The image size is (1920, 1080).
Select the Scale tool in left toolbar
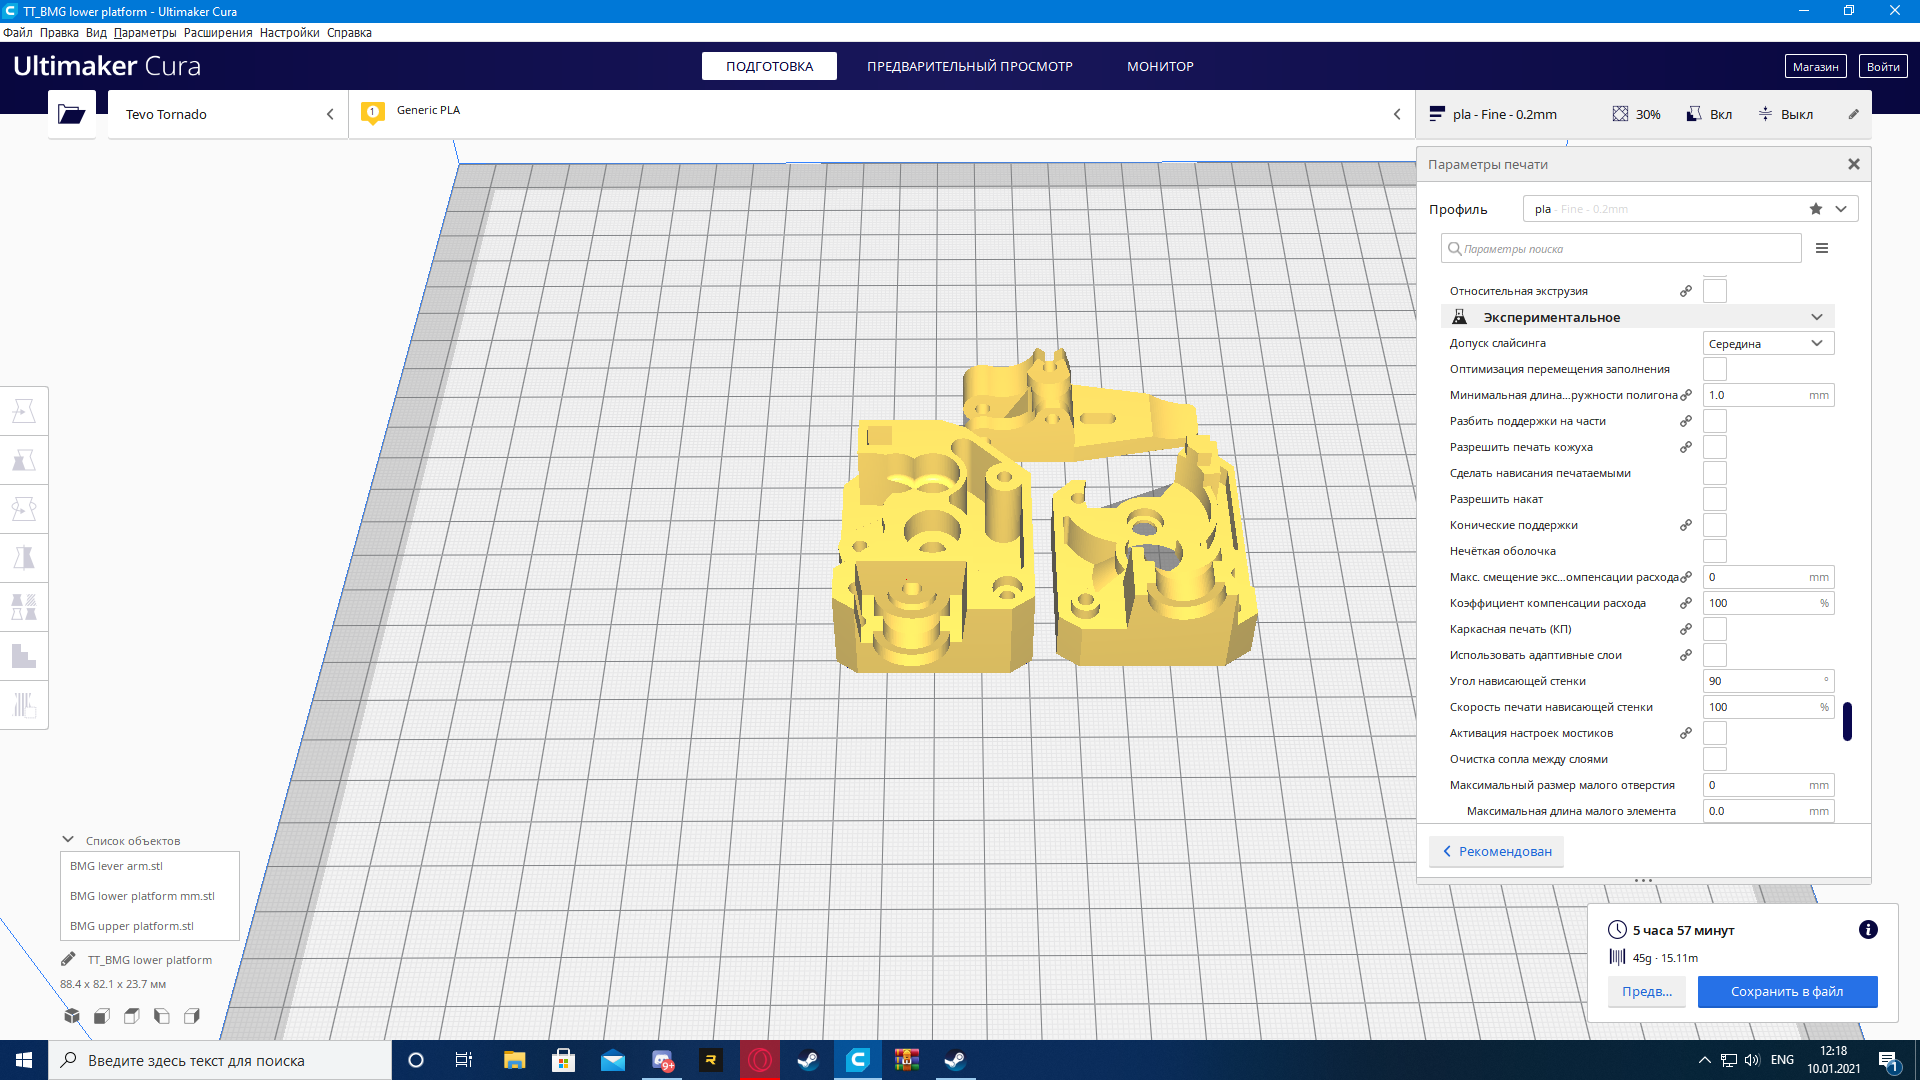[x=24, y=460]
